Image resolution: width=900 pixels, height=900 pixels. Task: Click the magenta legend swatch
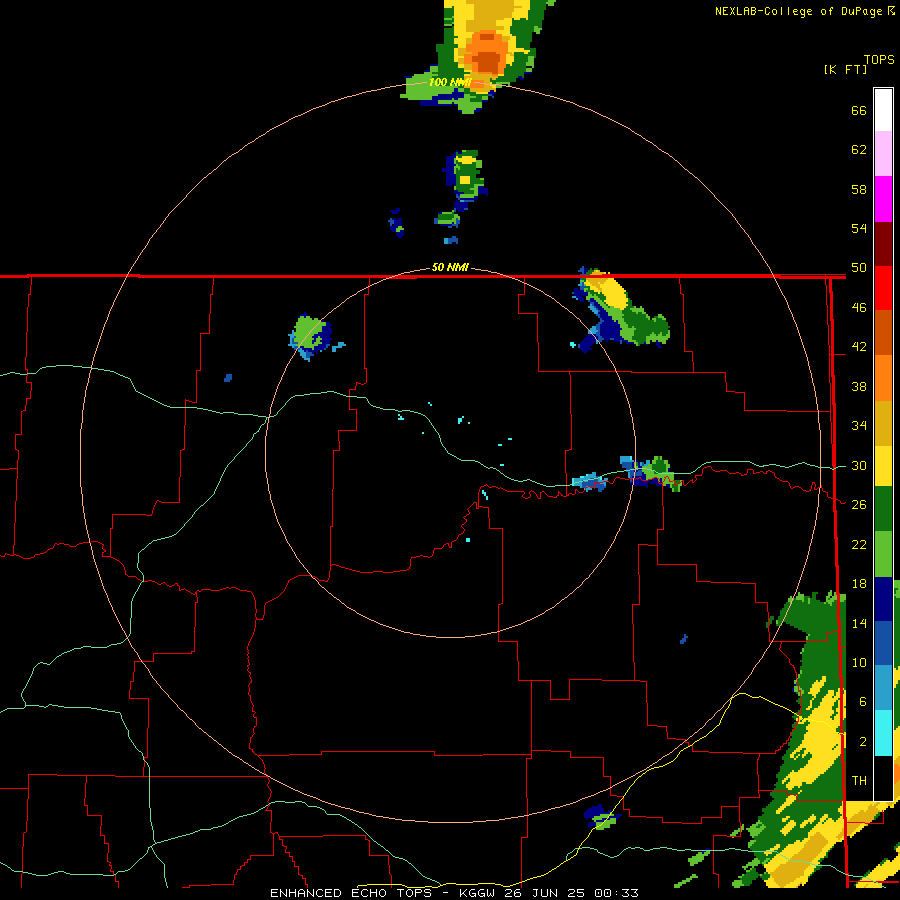tap(883, 199)
